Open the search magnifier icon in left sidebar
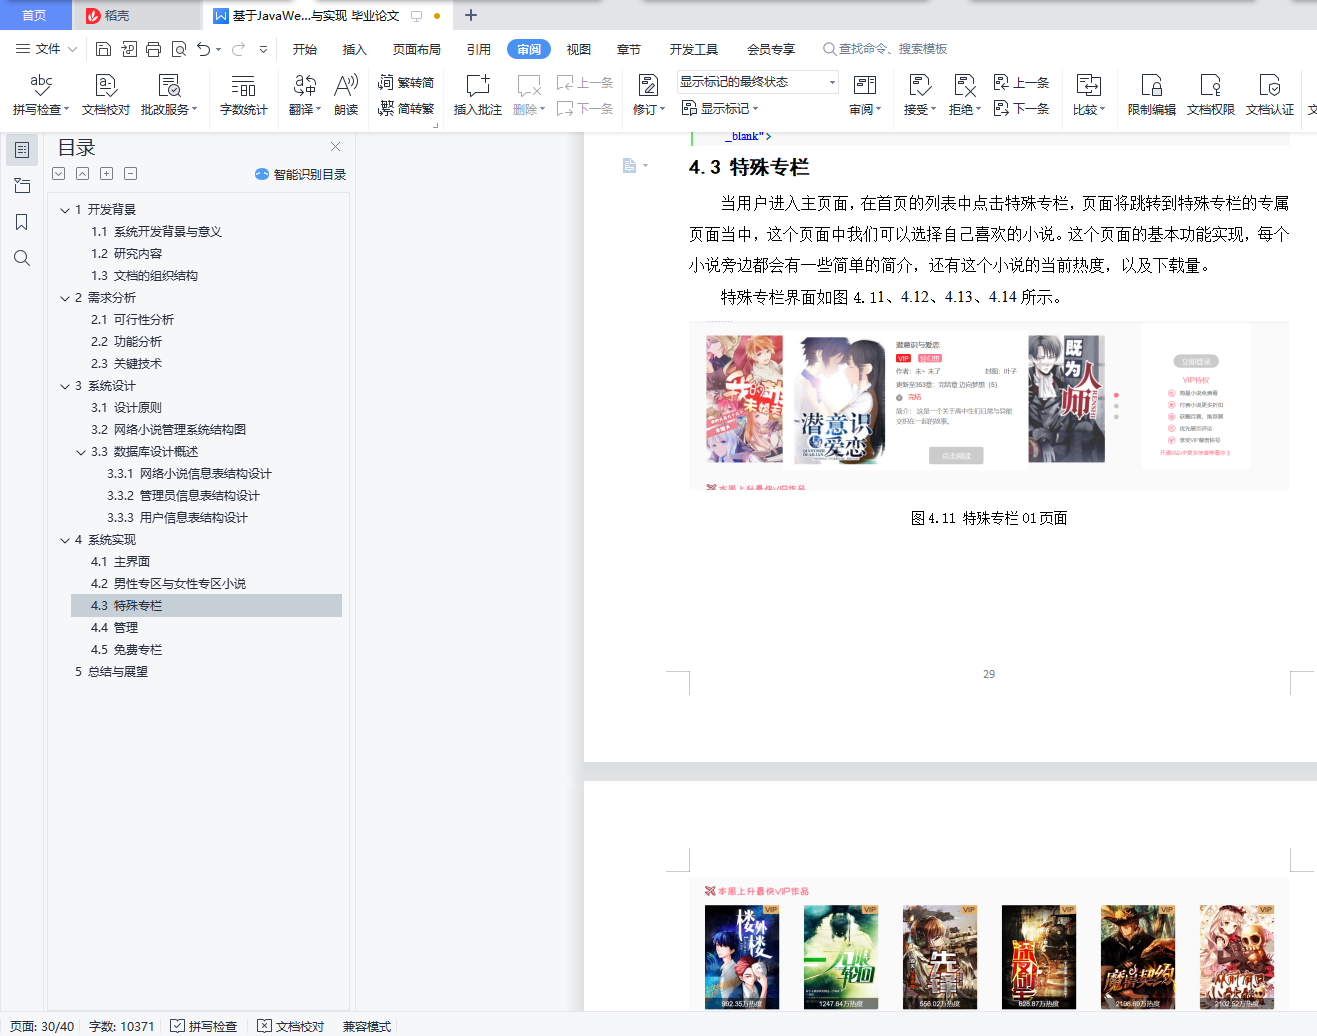1317x1036 pixels. (22, 258)
